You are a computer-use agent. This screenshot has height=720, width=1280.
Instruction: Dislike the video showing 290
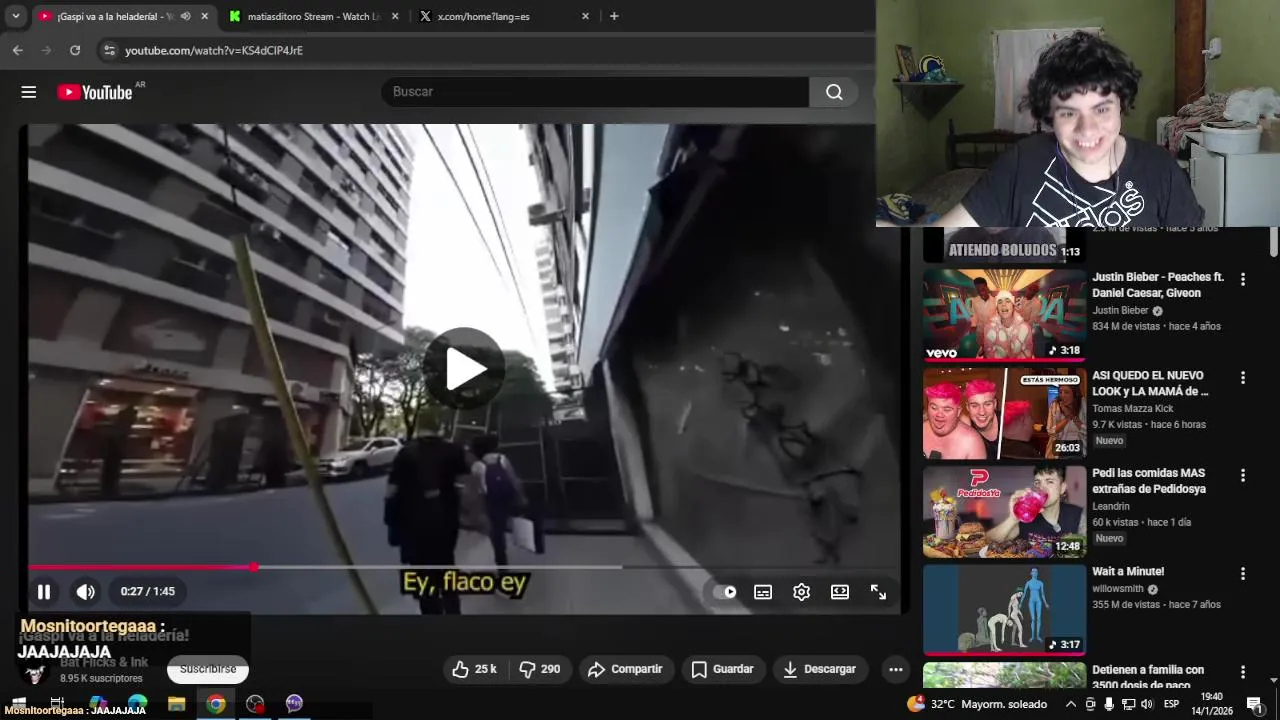(x=539, y=669)
